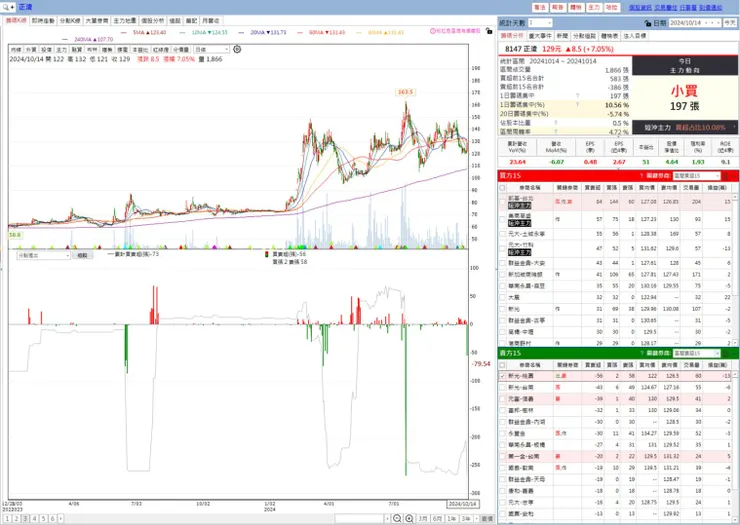Viewport: 740px width, 525px height.
Task: Select the 華南永昌-板橋 seller row
Action: (616, 445)
